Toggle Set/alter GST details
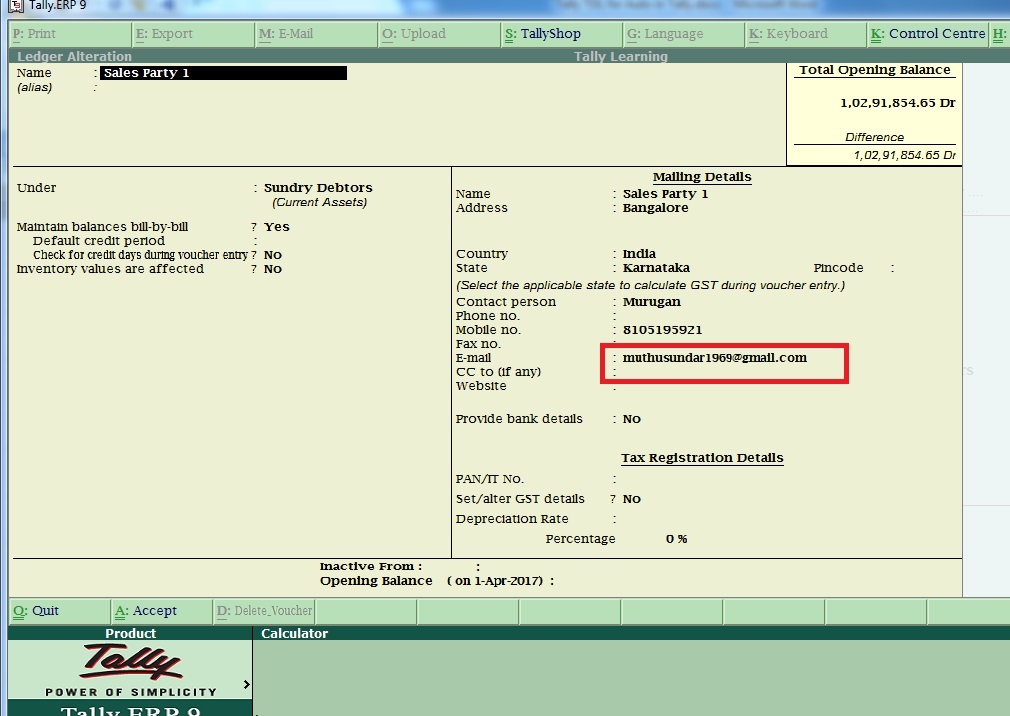The height and width of the screenshot is (716, 1010). pos(630,498)
